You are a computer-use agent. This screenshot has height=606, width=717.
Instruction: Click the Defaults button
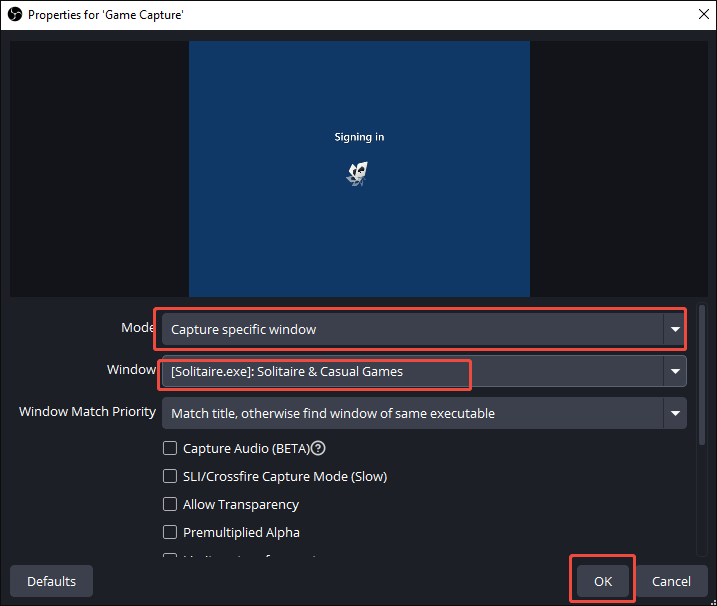coord(51,581)
